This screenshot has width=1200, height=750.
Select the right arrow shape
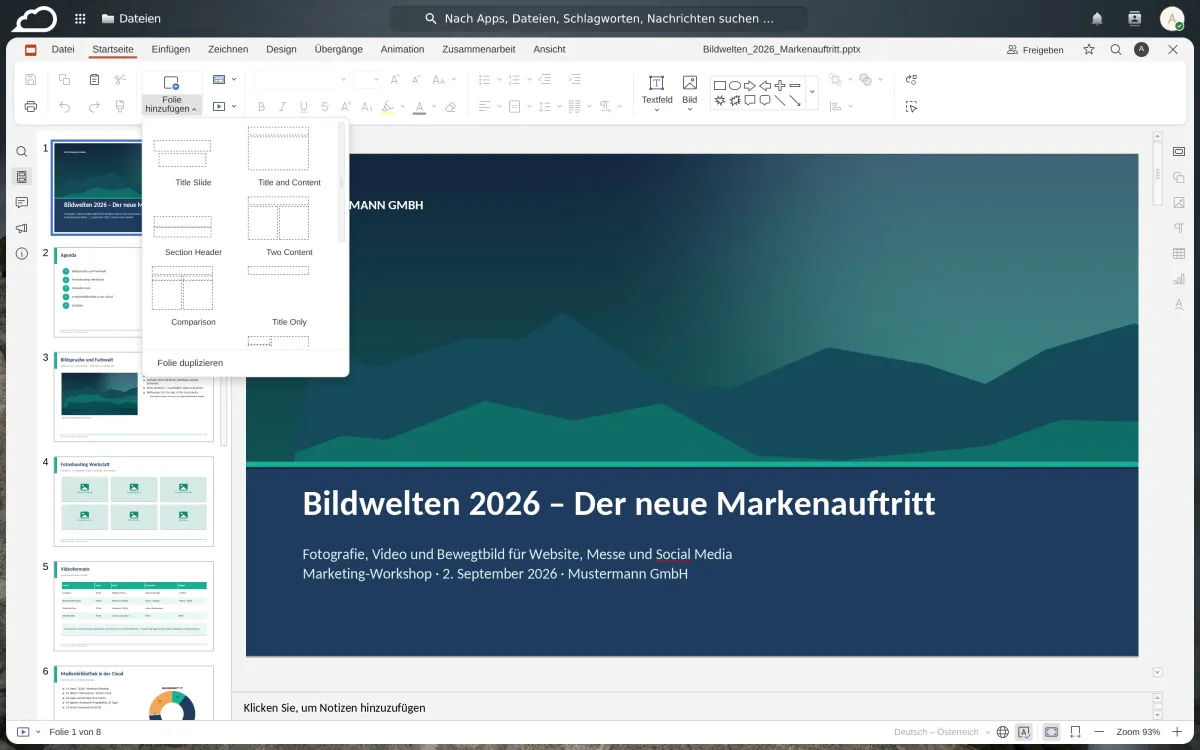(x=750, y=86)
